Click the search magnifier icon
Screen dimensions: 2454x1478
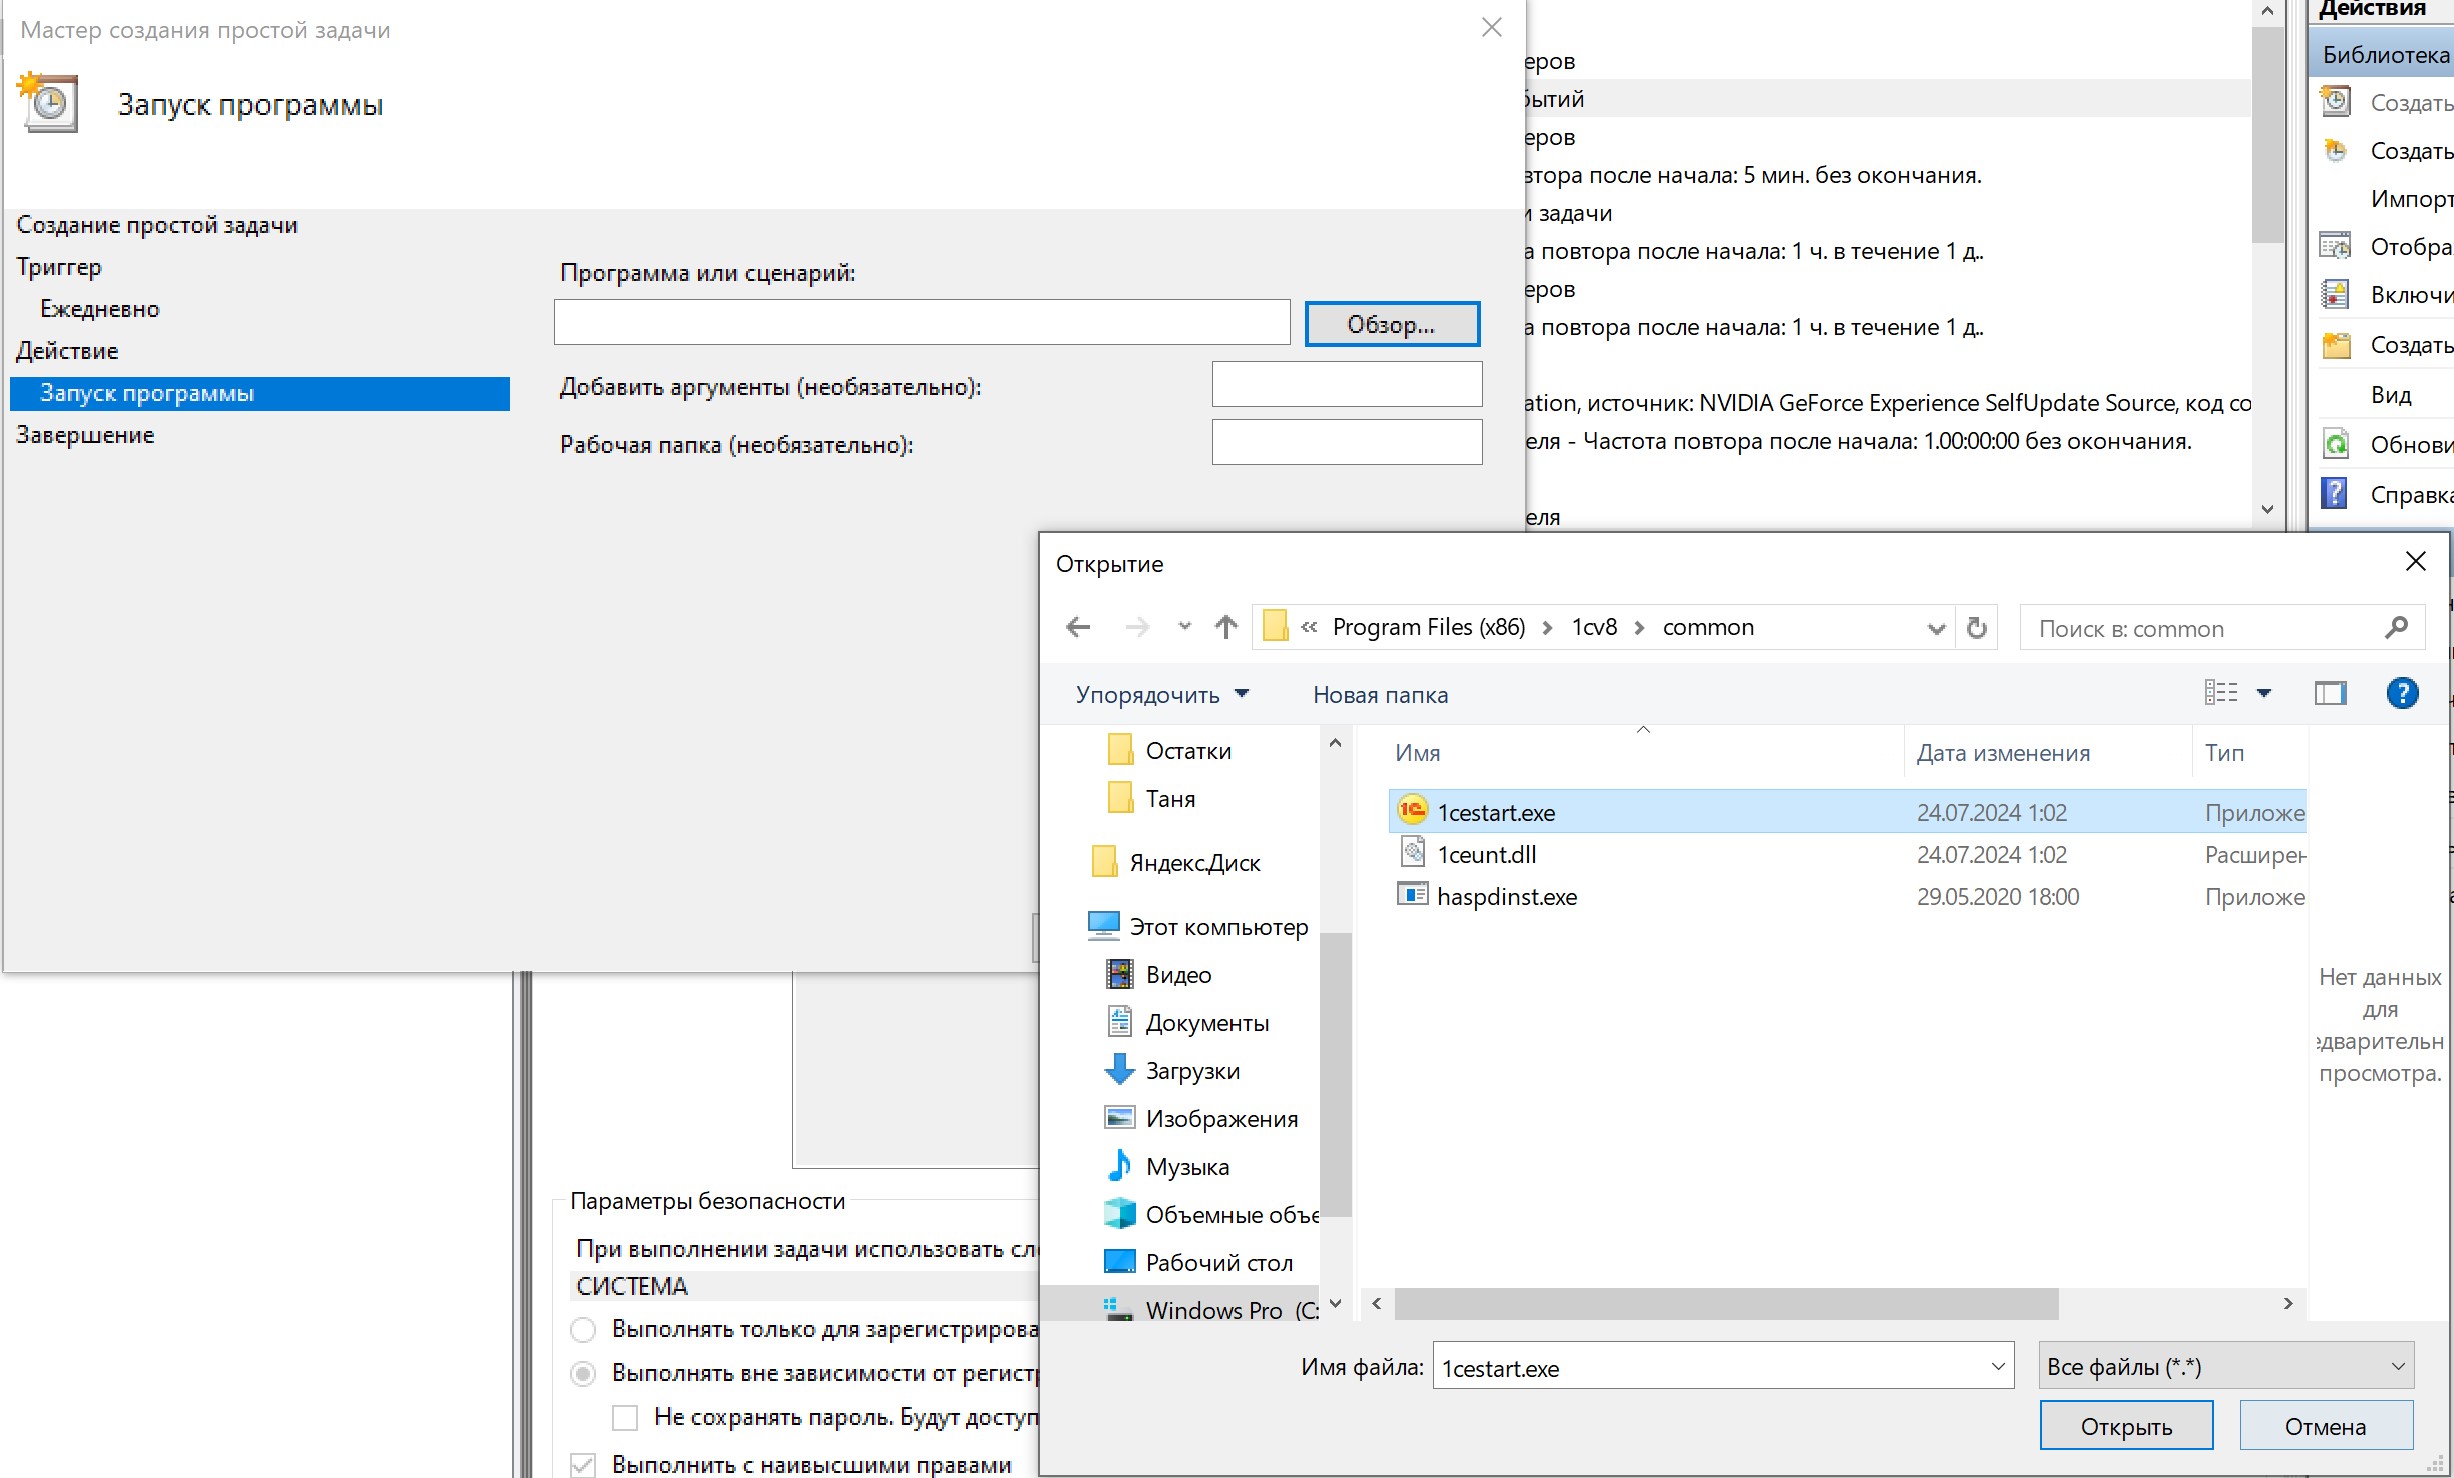[x=2395, y=628]
